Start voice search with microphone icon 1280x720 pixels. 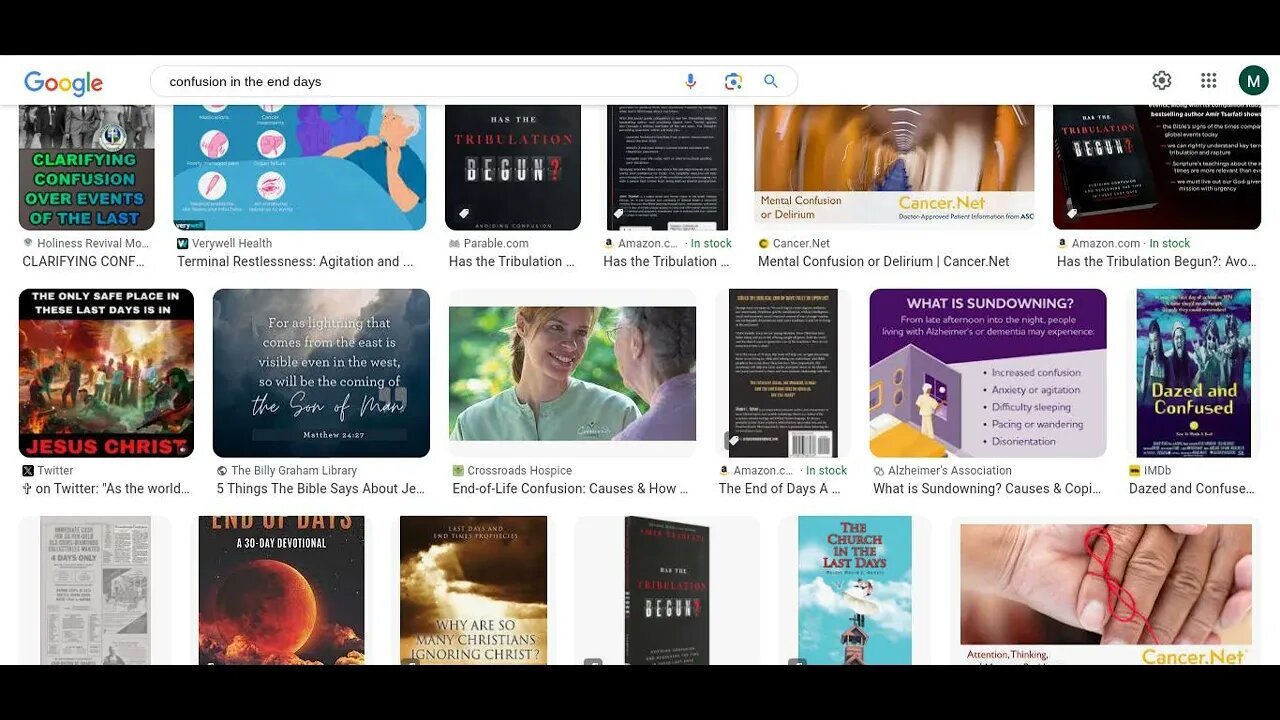tap(690, 82)
